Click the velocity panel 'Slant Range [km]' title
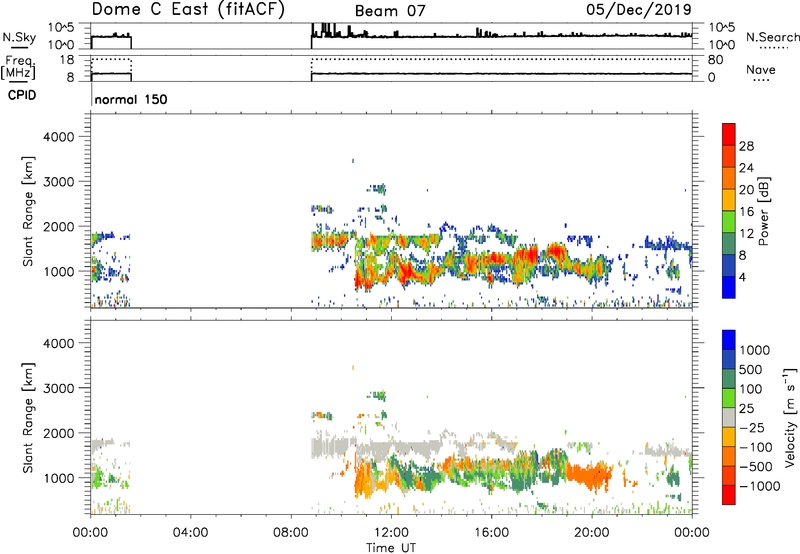 tap(28, 418)
